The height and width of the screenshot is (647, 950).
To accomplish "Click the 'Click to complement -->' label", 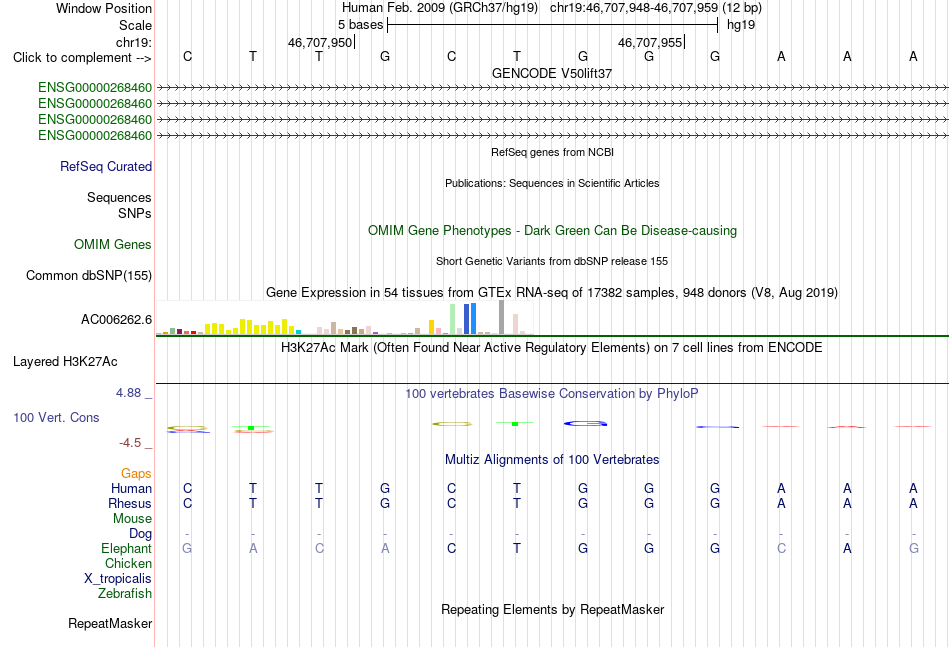I will pyautogui.click(x=82, y=58).
